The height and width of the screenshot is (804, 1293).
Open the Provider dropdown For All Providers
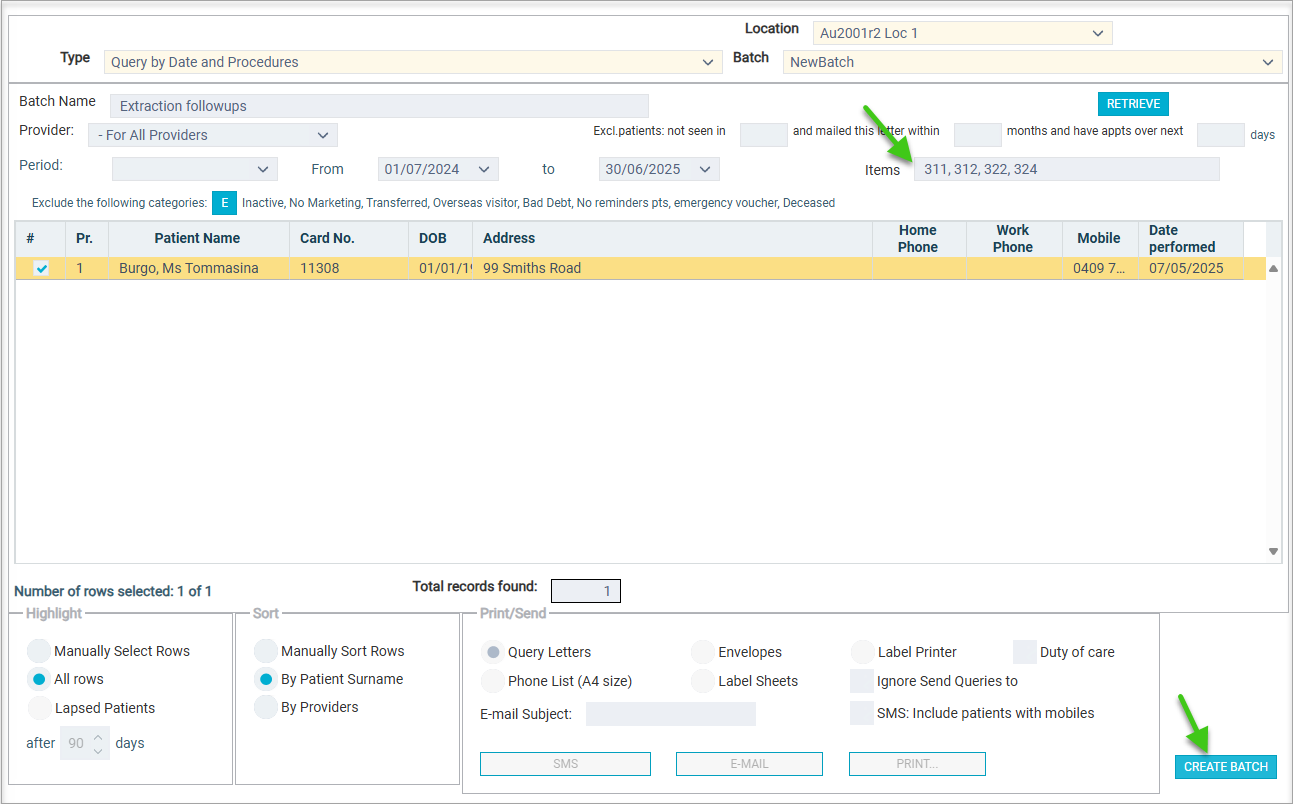click(x=213, y=135)
